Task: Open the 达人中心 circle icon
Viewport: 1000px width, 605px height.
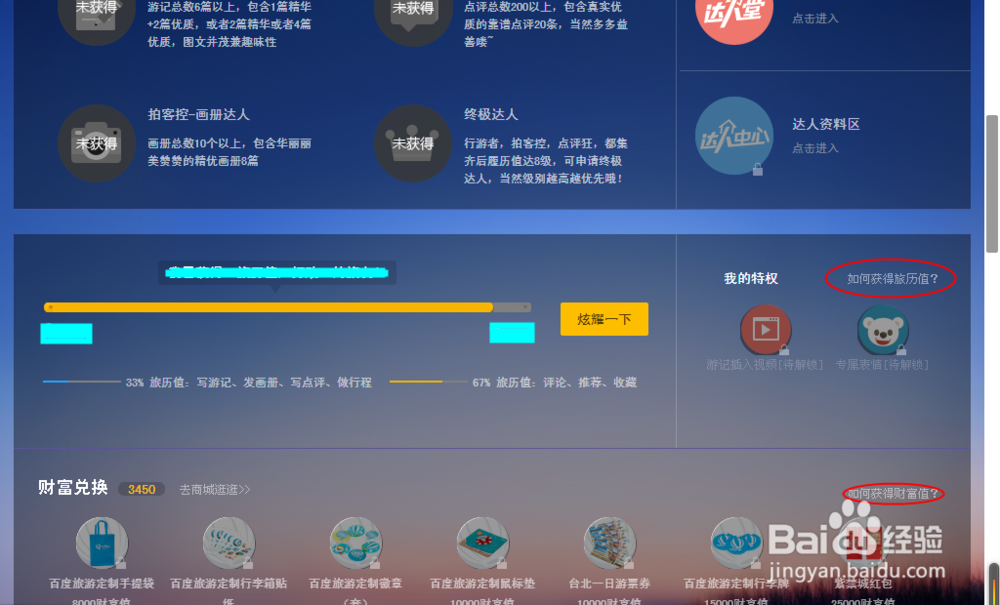Action: tap(734, 135)
